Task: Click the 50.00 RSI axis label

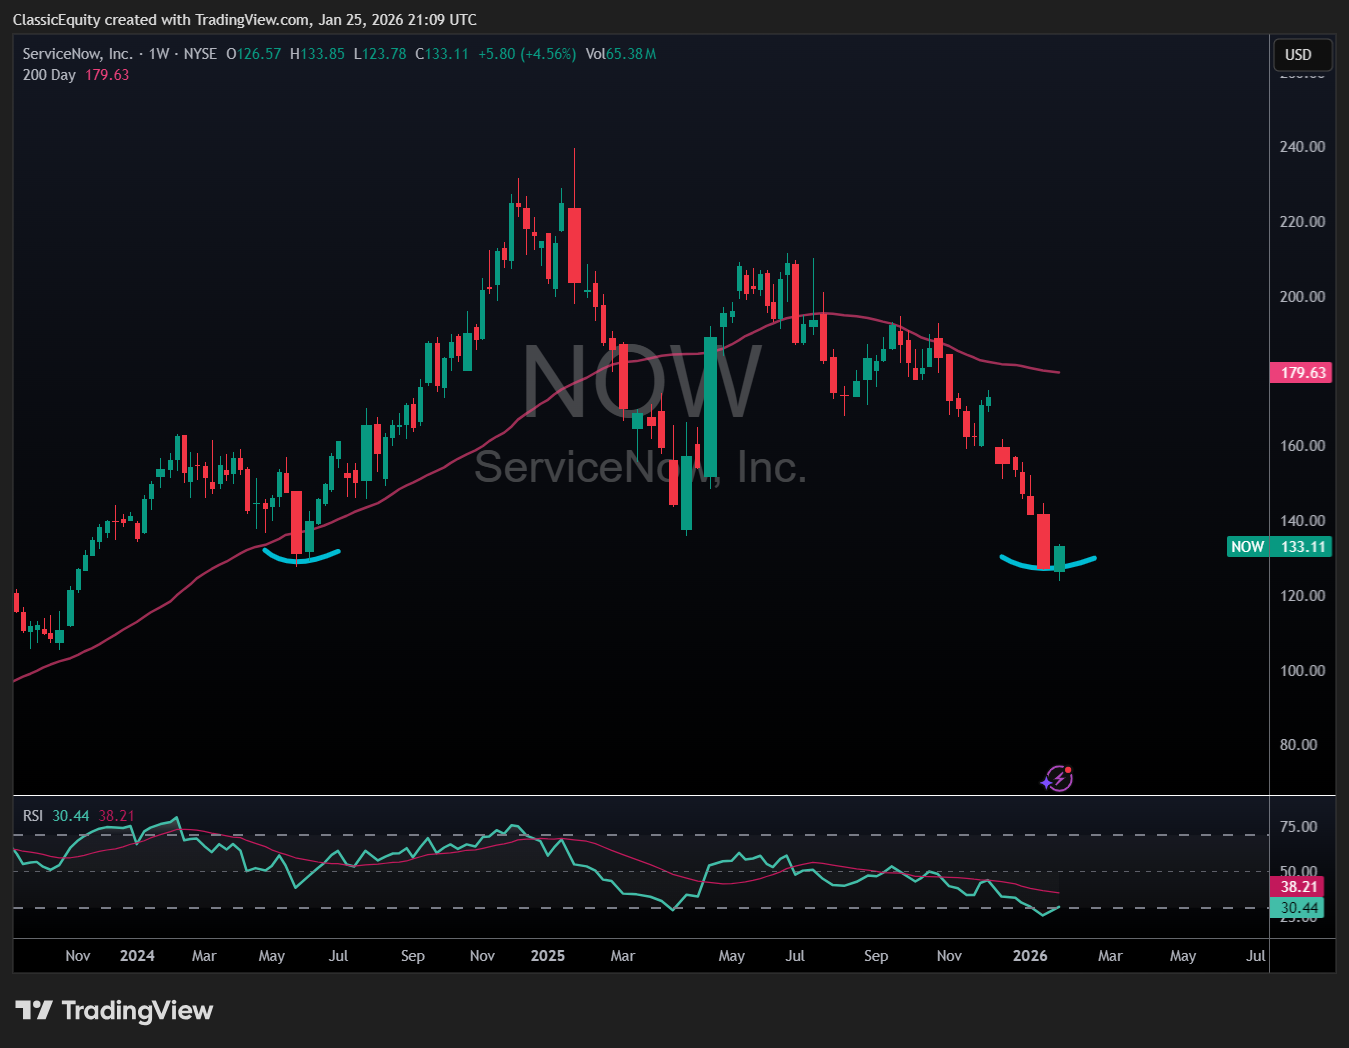Action: click(1298, 871)
